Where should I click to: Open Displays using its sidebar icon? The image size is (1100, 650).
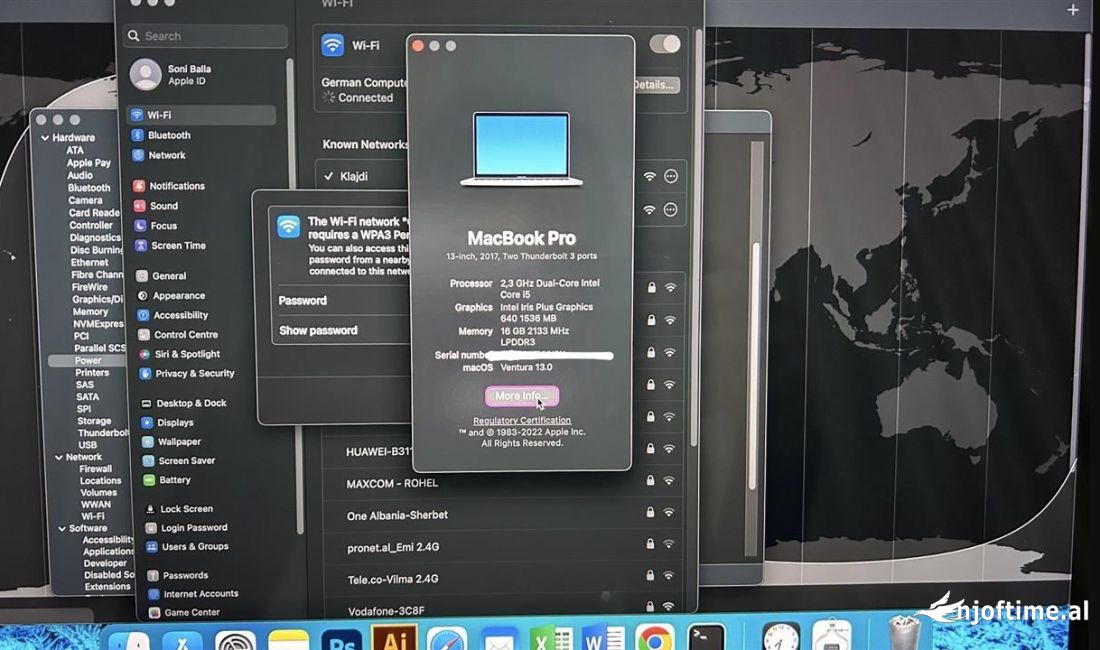point(147,423)
